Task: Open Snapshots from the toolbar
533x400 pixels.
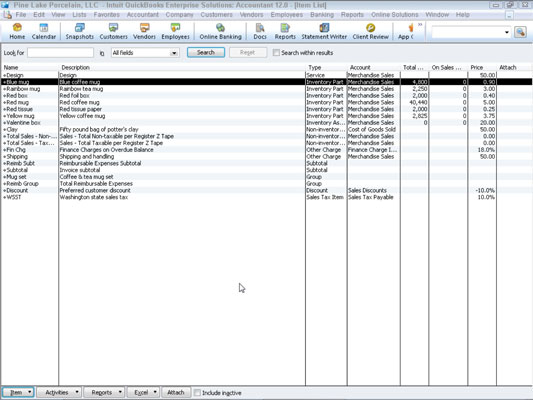Action: [80, 31]
